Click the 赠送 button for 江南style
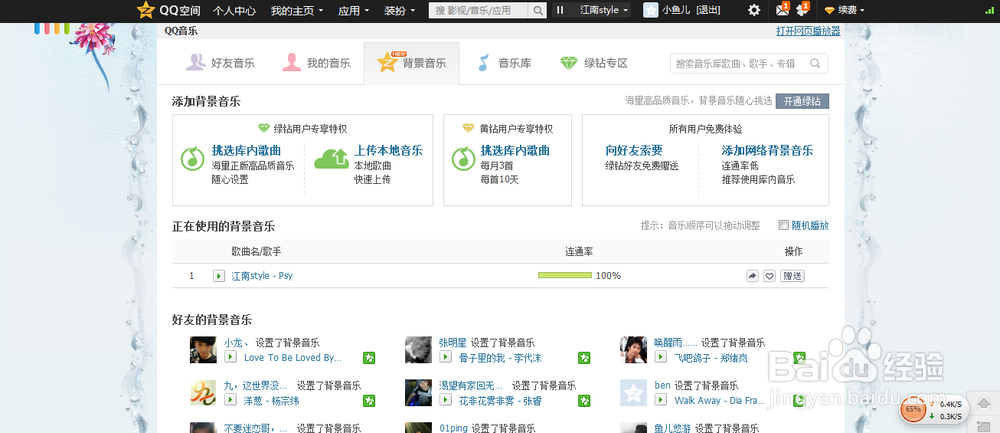 point(793,275)
